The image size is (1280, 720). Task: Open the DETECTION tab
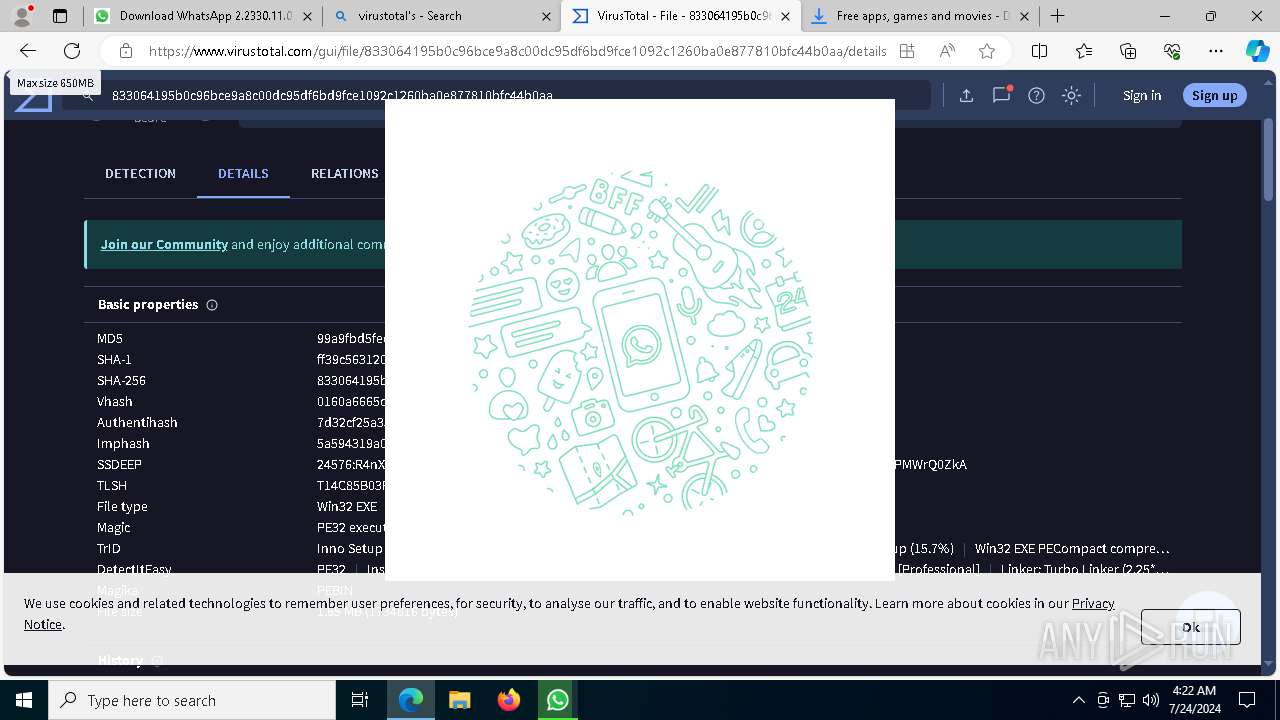[x=140, y=173]
